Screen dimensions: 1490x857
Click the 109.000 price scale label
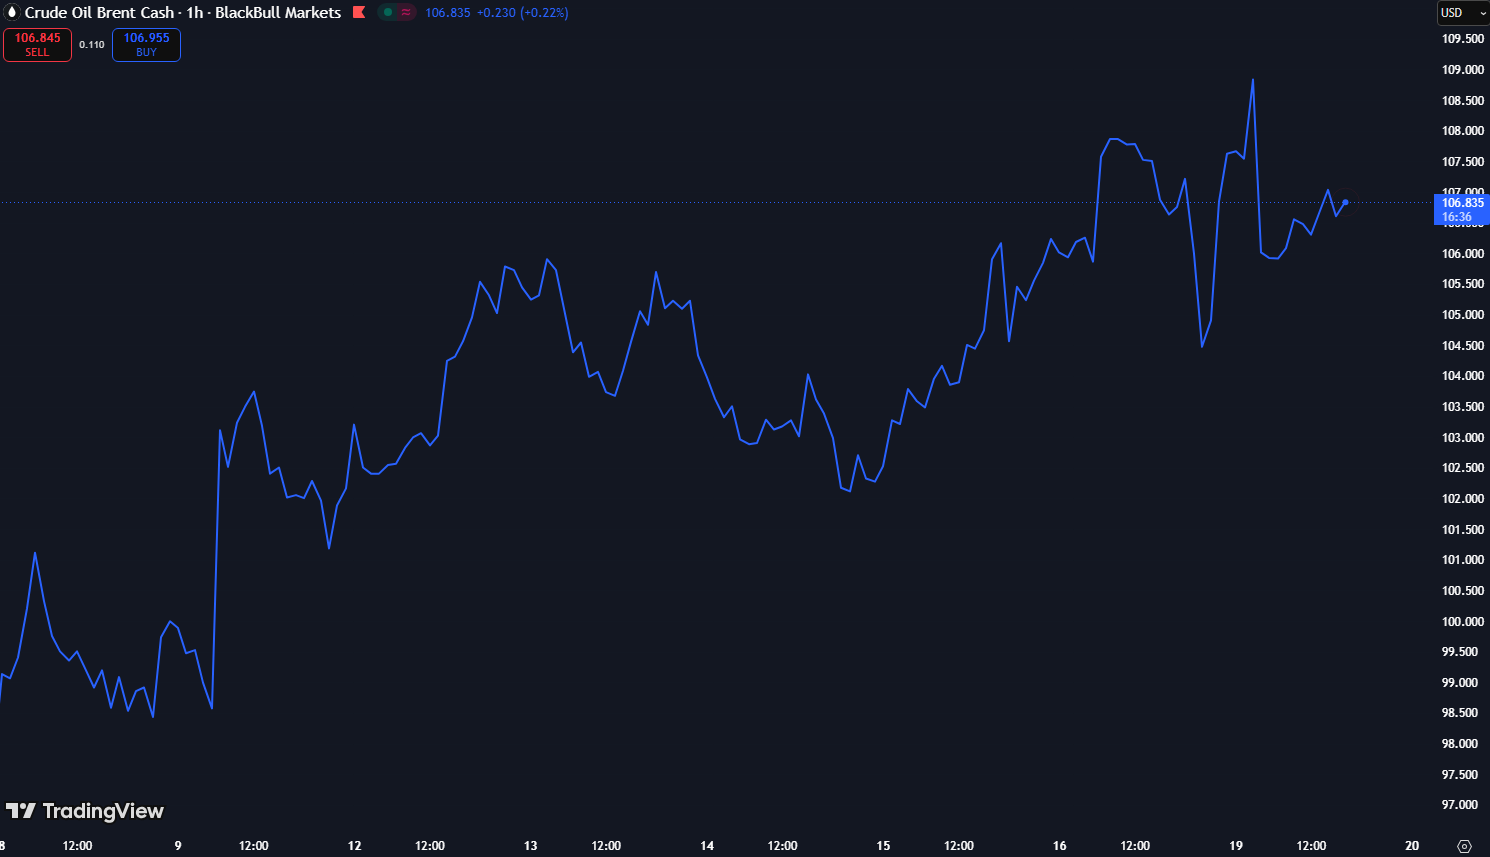tap(1463, 70)
